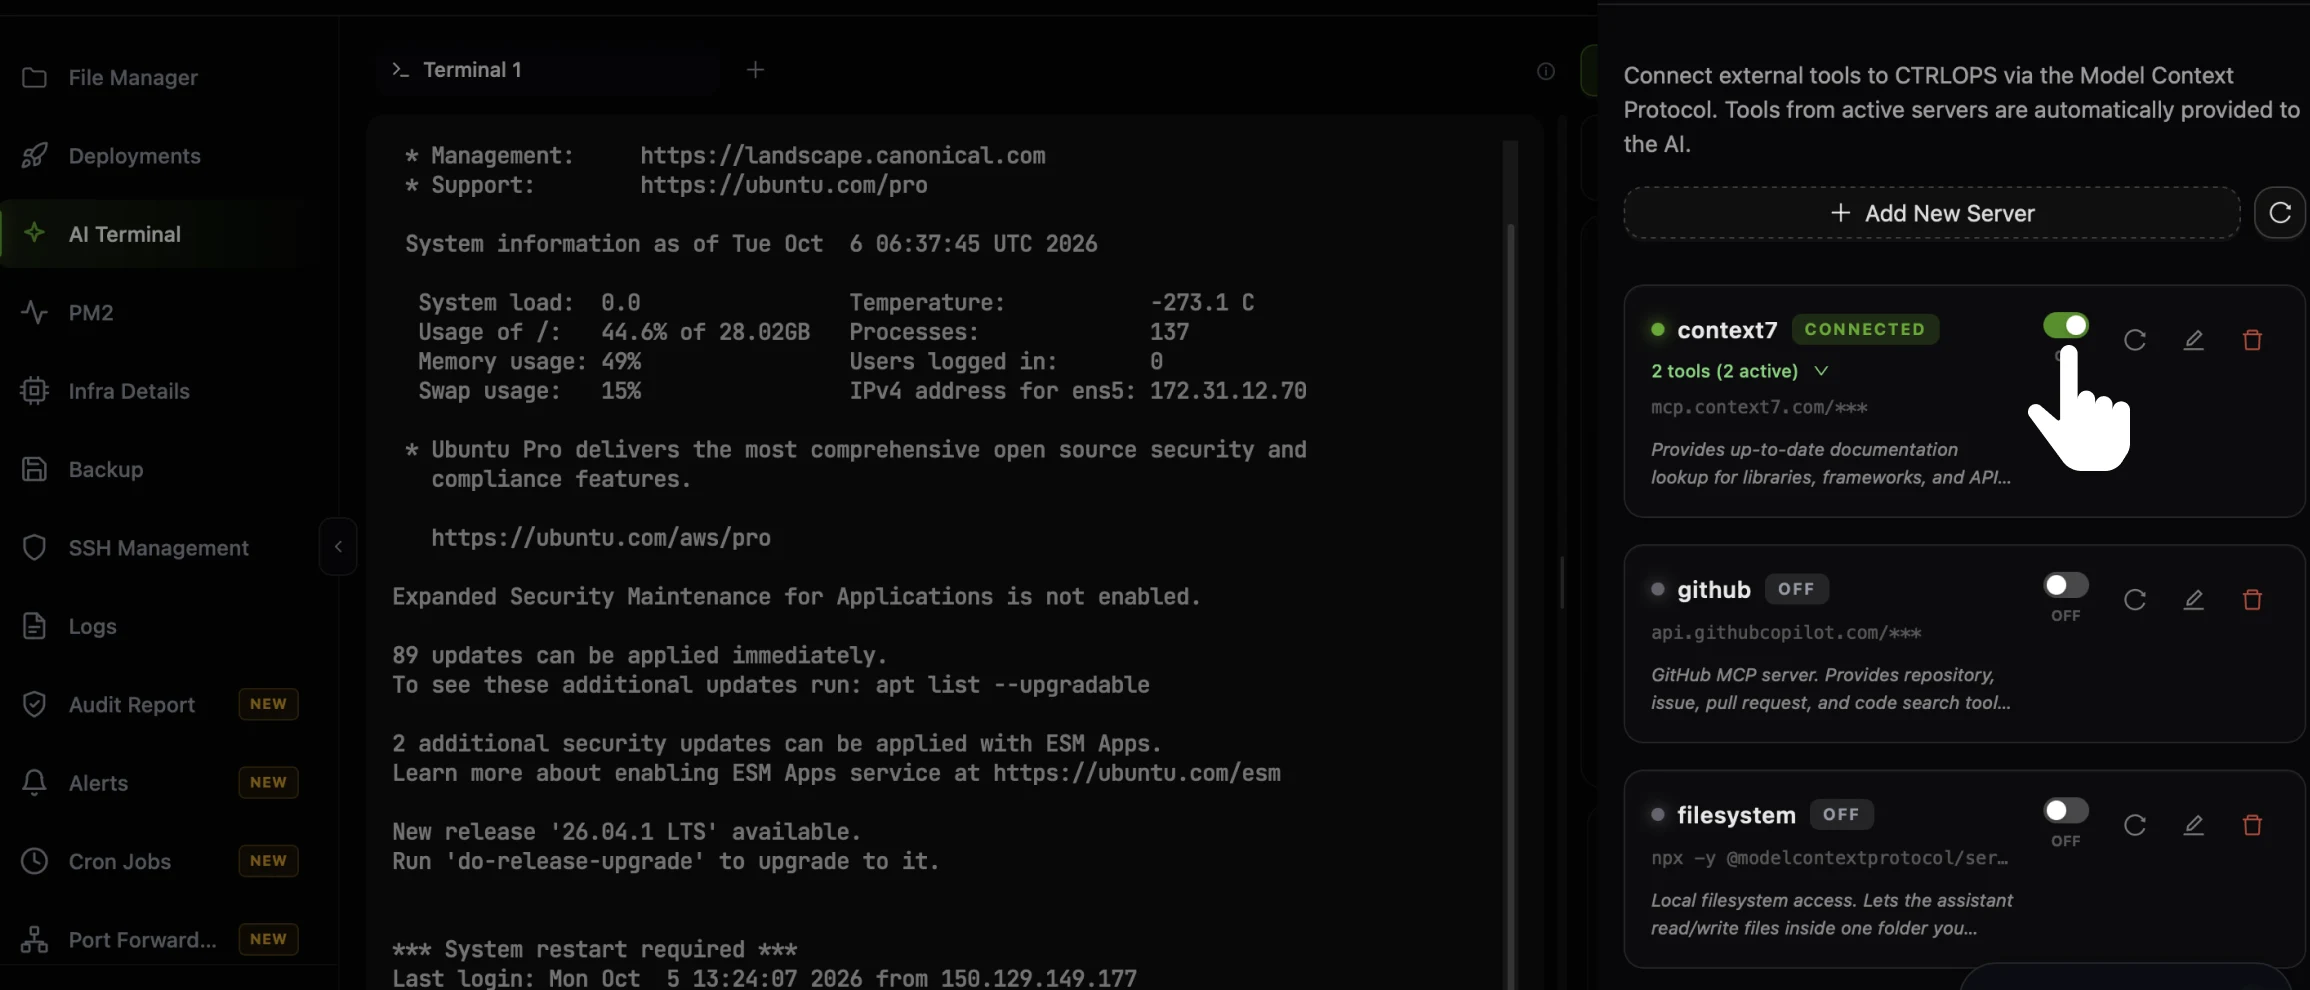Click the npx -y @modelcontextprotocol command text
The width and height of the screenshot is (2310, 990).
1829,858
